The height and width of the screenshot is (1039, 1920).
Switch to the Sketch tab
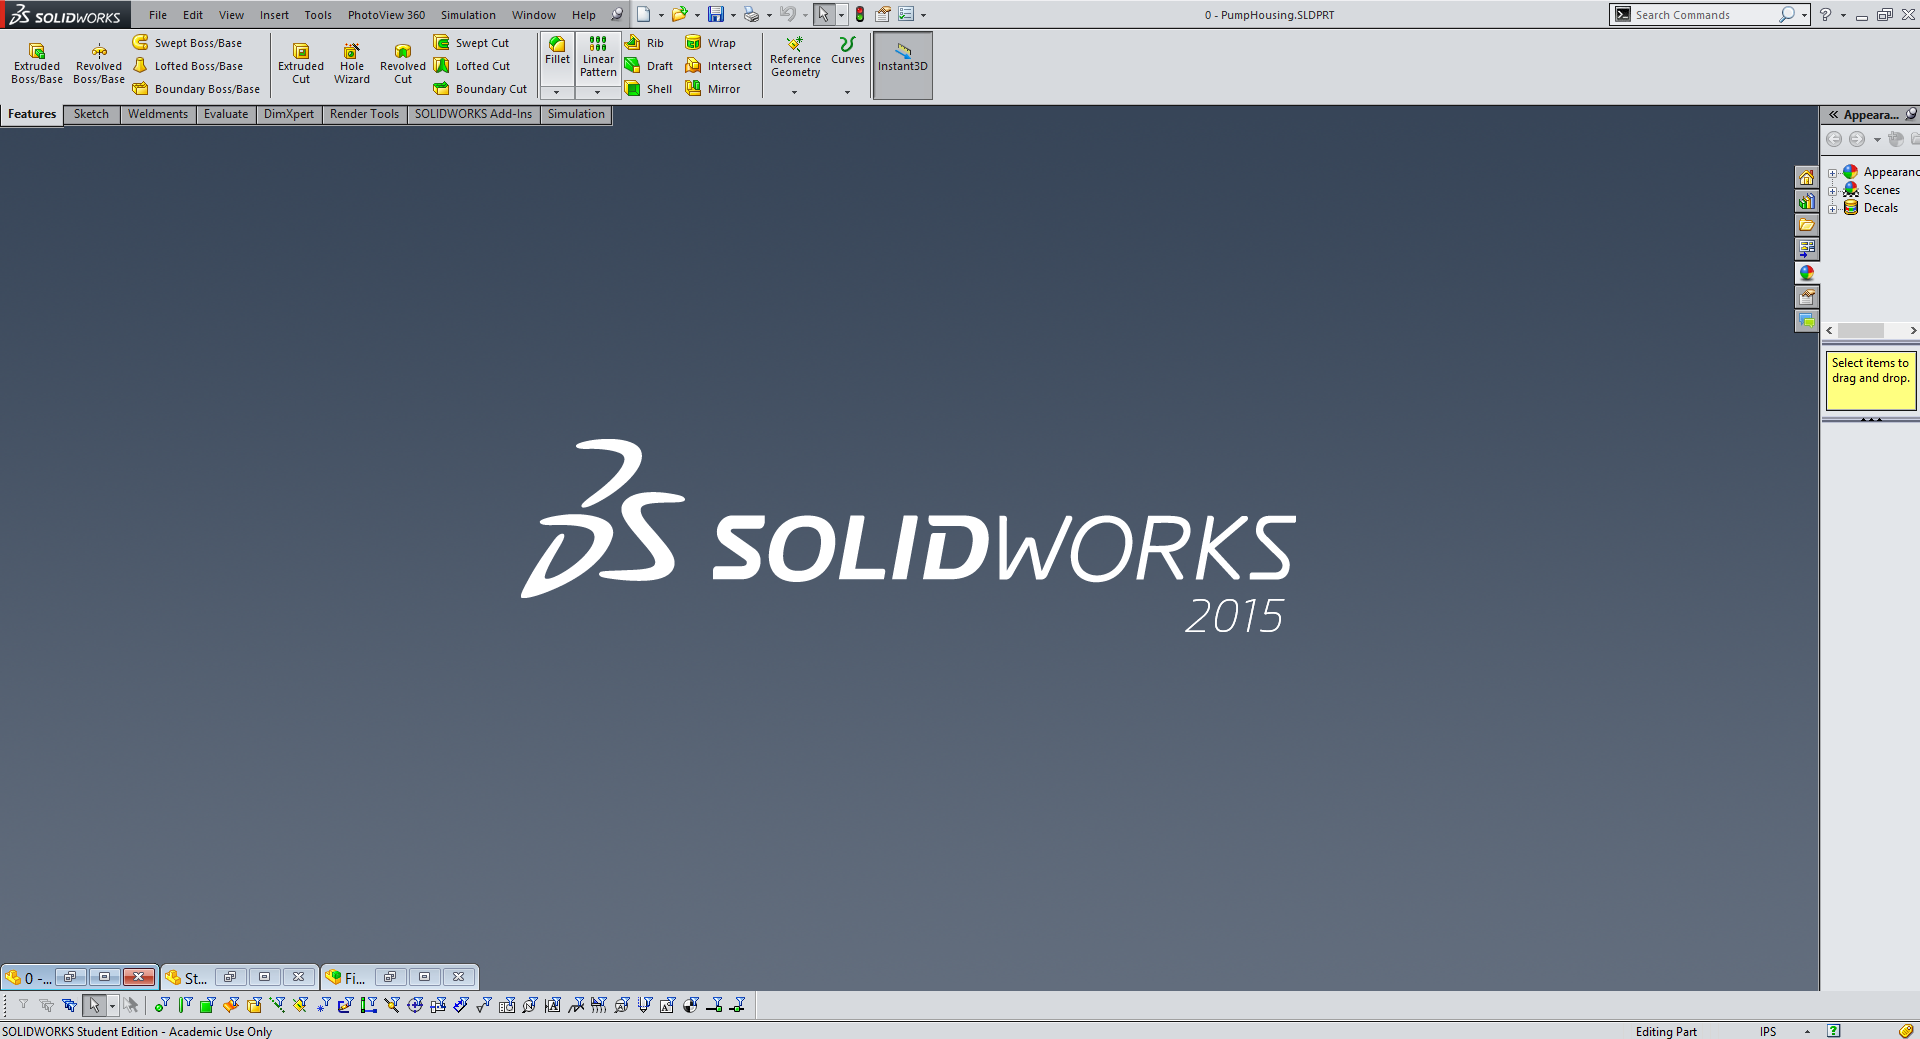pos(91,114)
